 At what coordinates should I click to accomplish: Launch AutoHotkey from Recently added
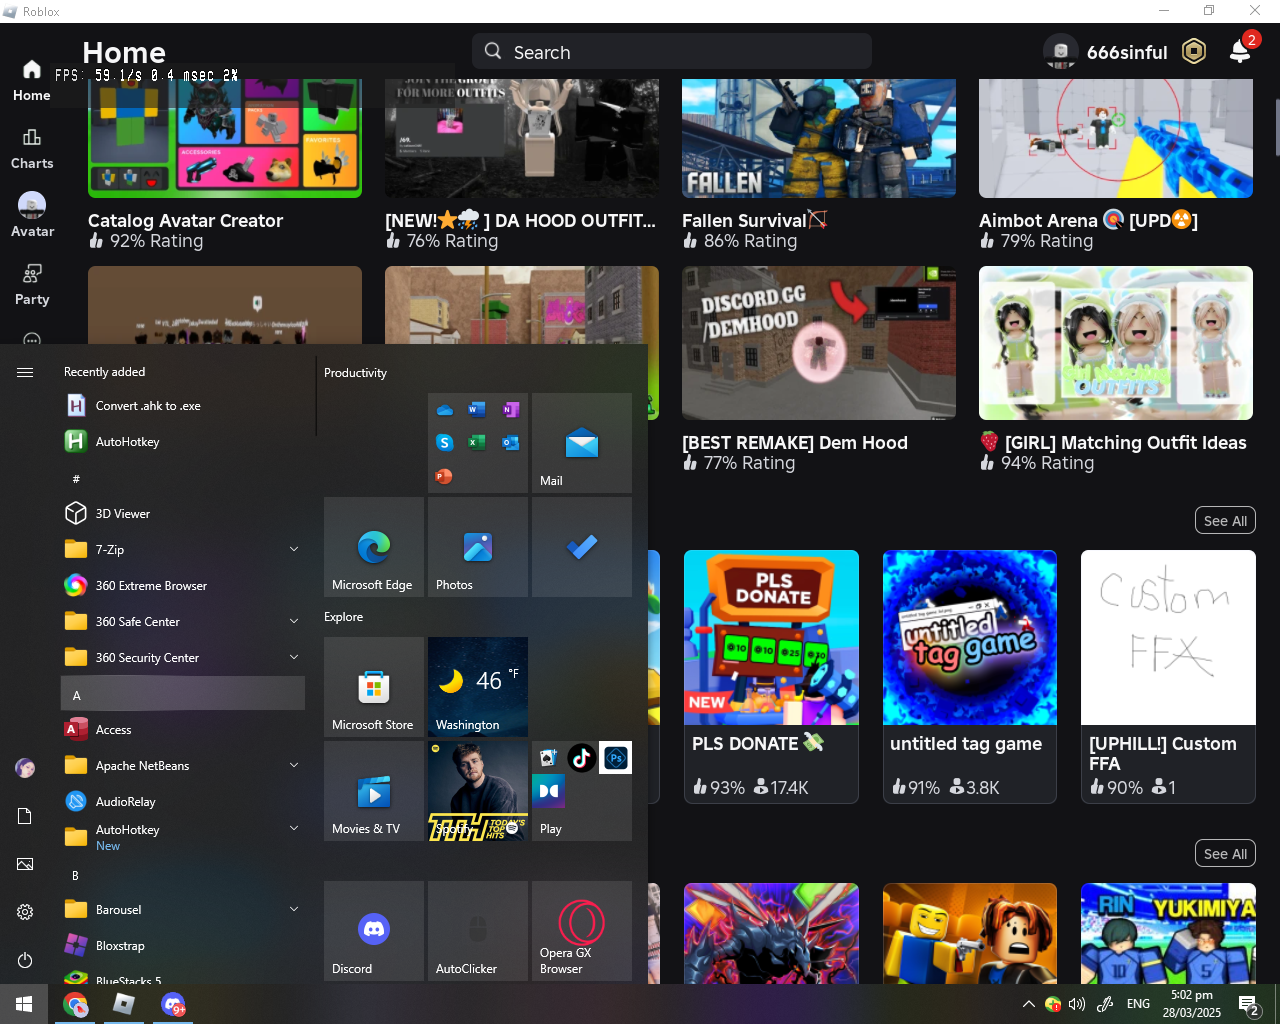click(x=182, y=442)
